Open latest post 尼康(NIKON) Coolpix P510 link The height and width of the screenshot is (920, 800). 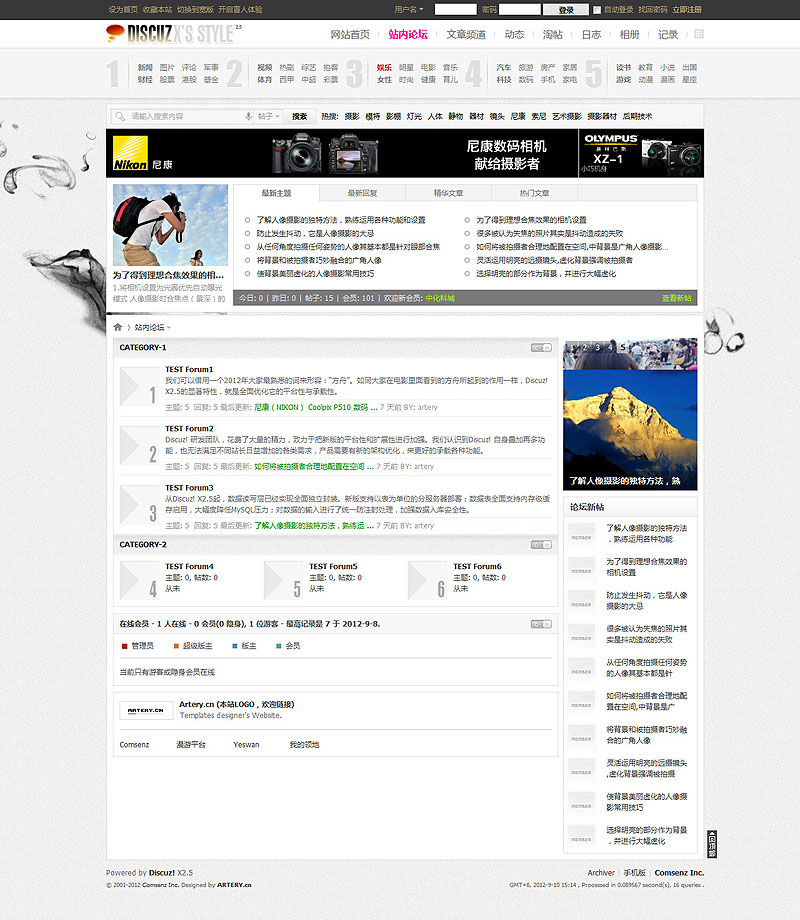point(315,407)
